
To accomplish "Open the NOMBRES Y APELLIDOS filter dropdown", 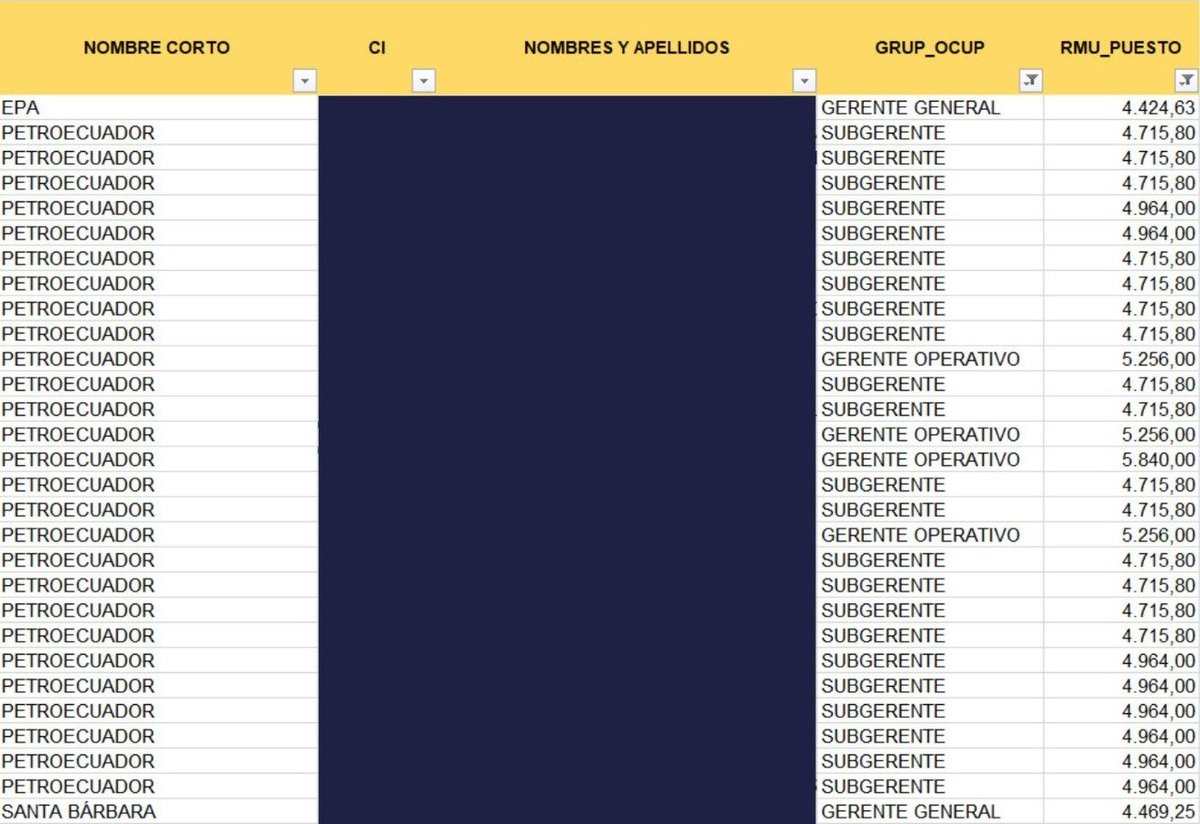I will pyautogui.click(x=804, y=81).
